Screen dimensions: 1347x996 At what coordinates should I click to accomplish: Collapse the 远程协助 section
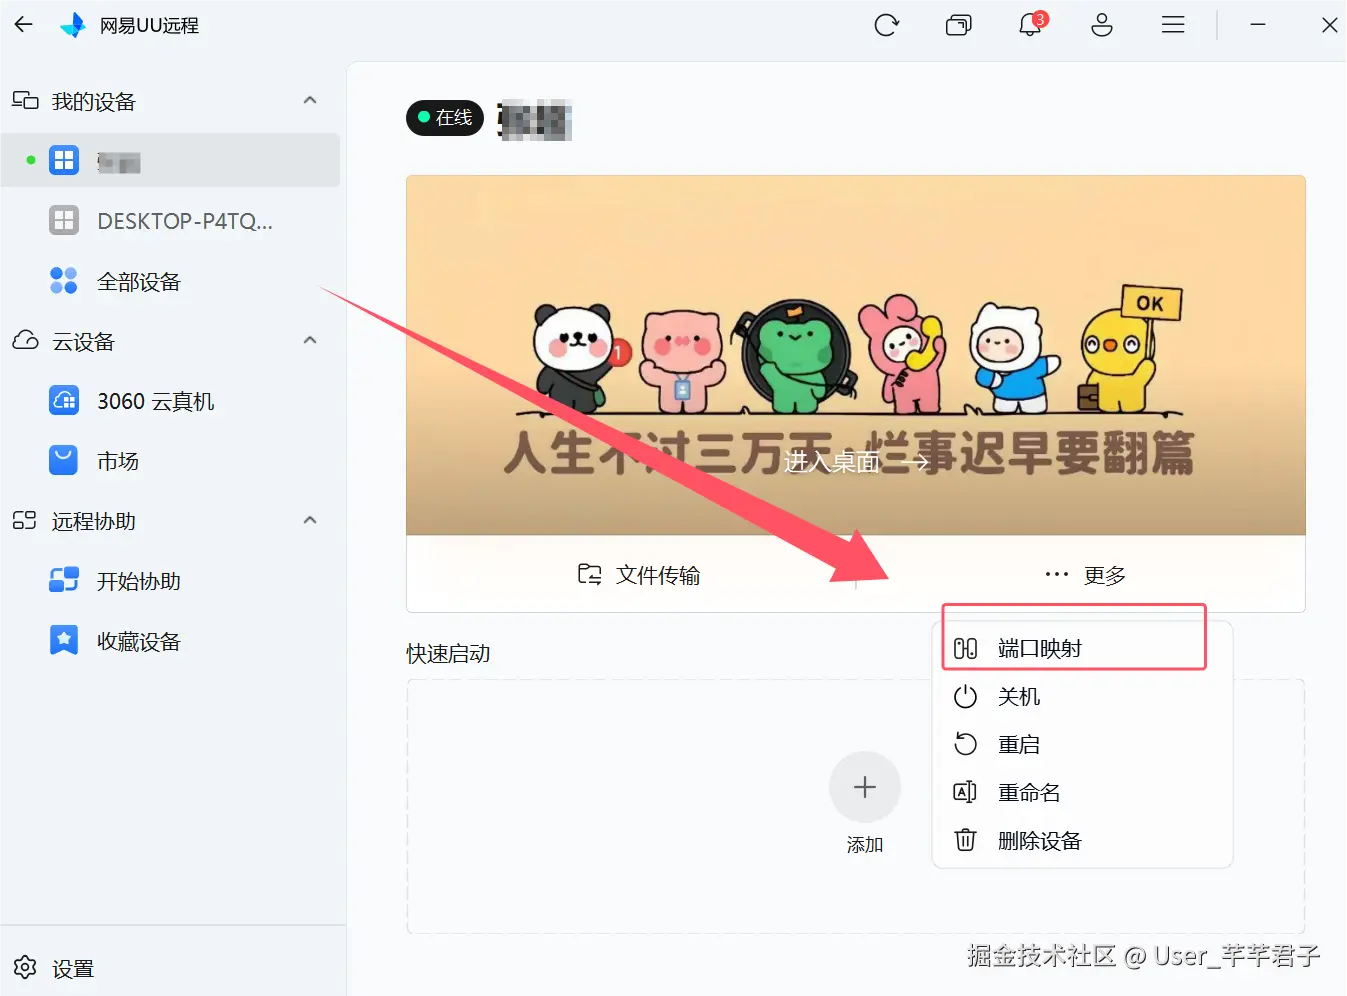coord(310,520)
